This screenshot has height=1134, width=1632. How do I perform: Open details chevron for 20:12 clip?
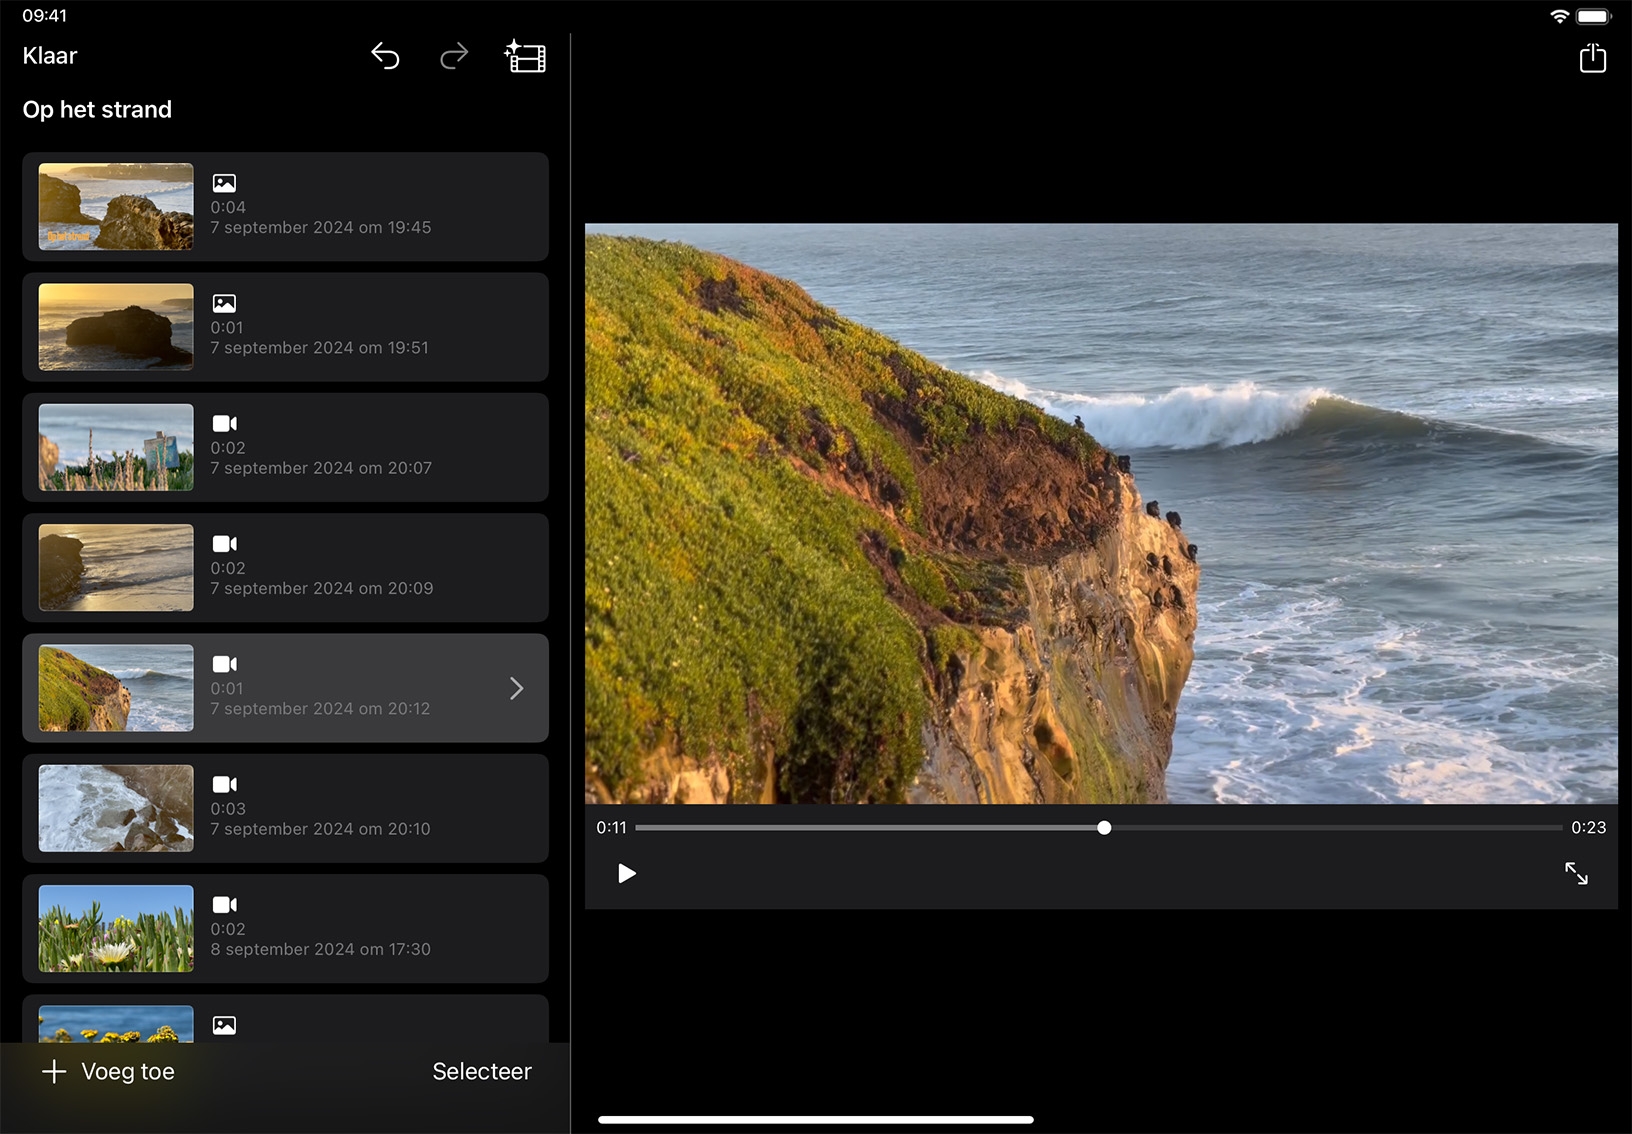(516, 688)
